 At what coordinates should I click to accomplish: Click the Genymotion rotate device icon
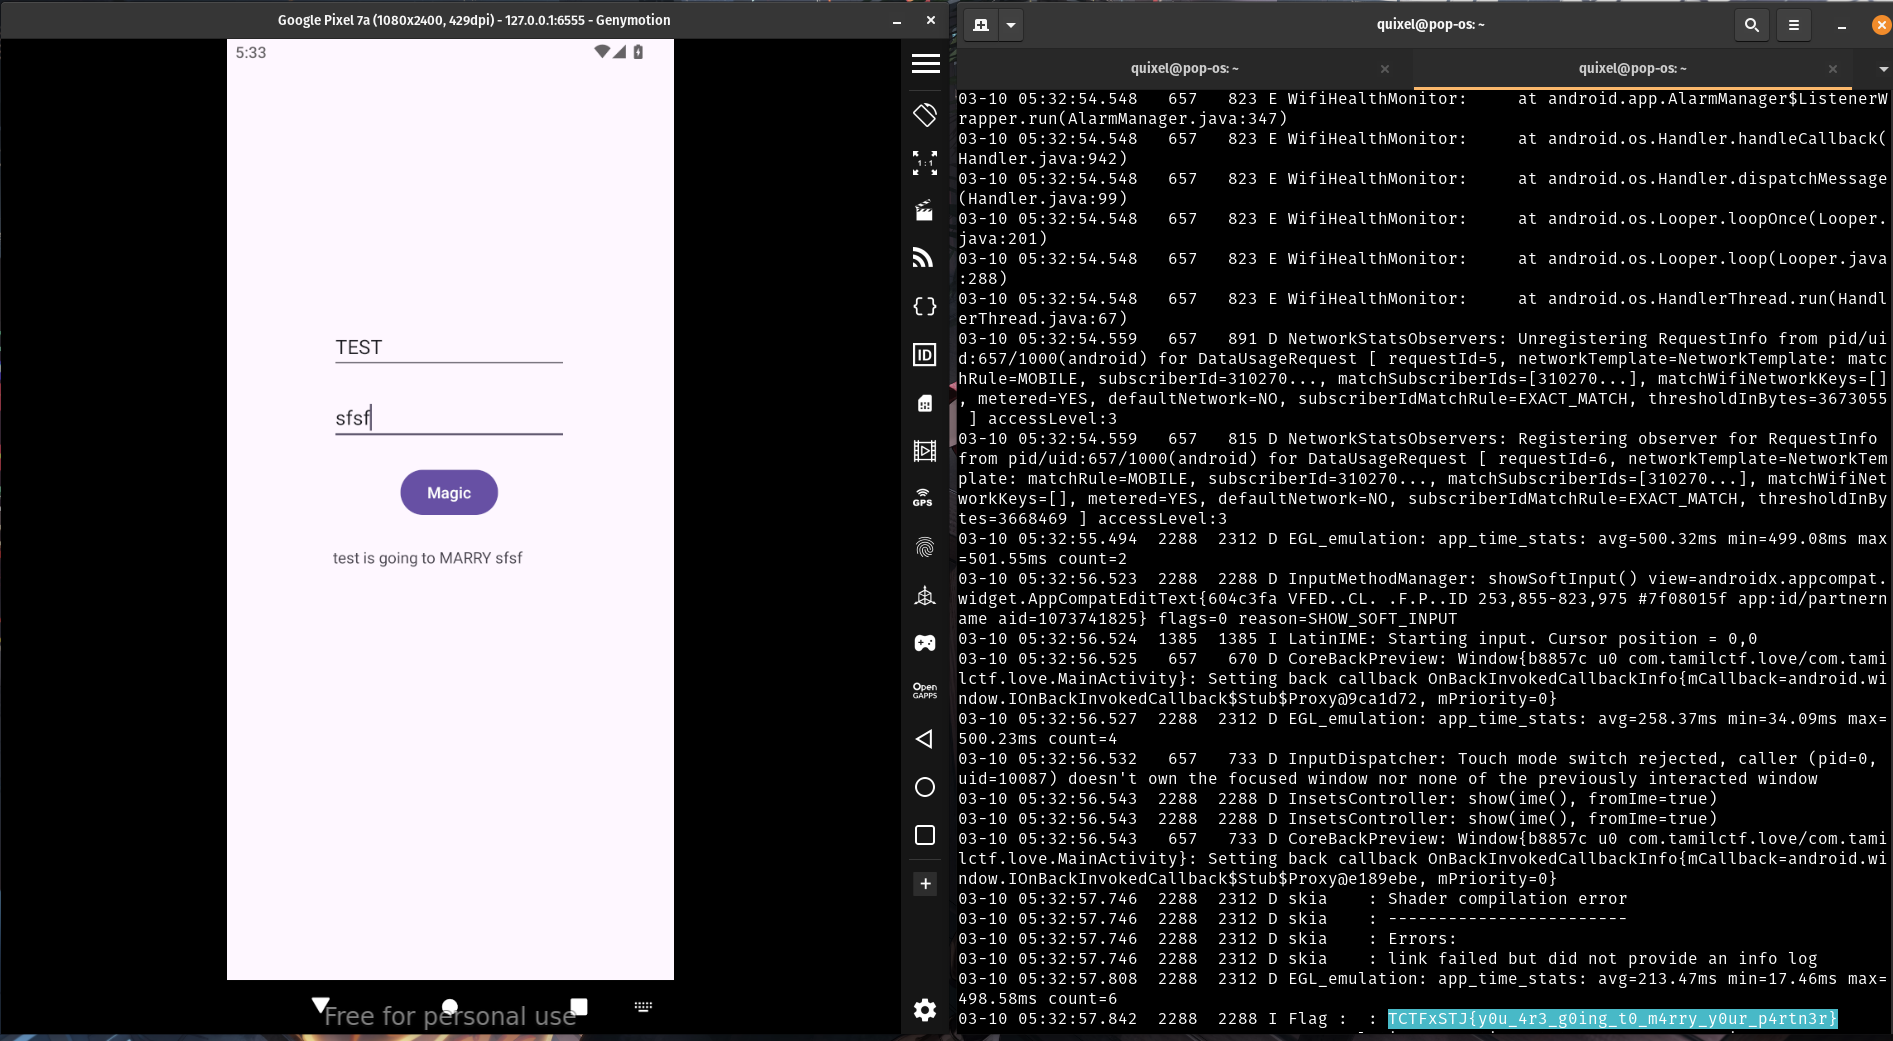point(925,115)
